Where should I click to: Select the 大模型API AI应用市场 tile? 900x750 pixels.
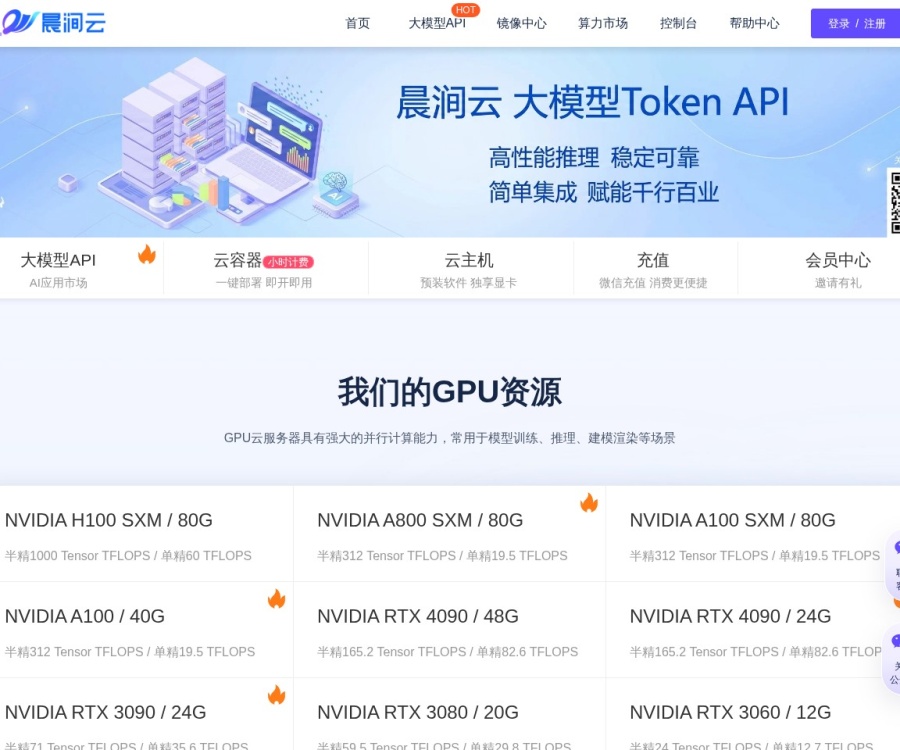[82, 269]
